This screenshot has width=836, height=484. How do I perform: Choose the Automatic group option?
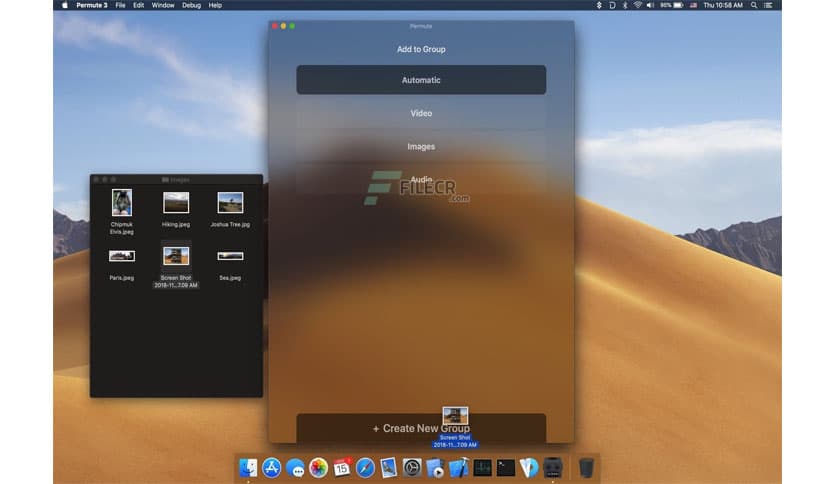click(x=421, y=80)
